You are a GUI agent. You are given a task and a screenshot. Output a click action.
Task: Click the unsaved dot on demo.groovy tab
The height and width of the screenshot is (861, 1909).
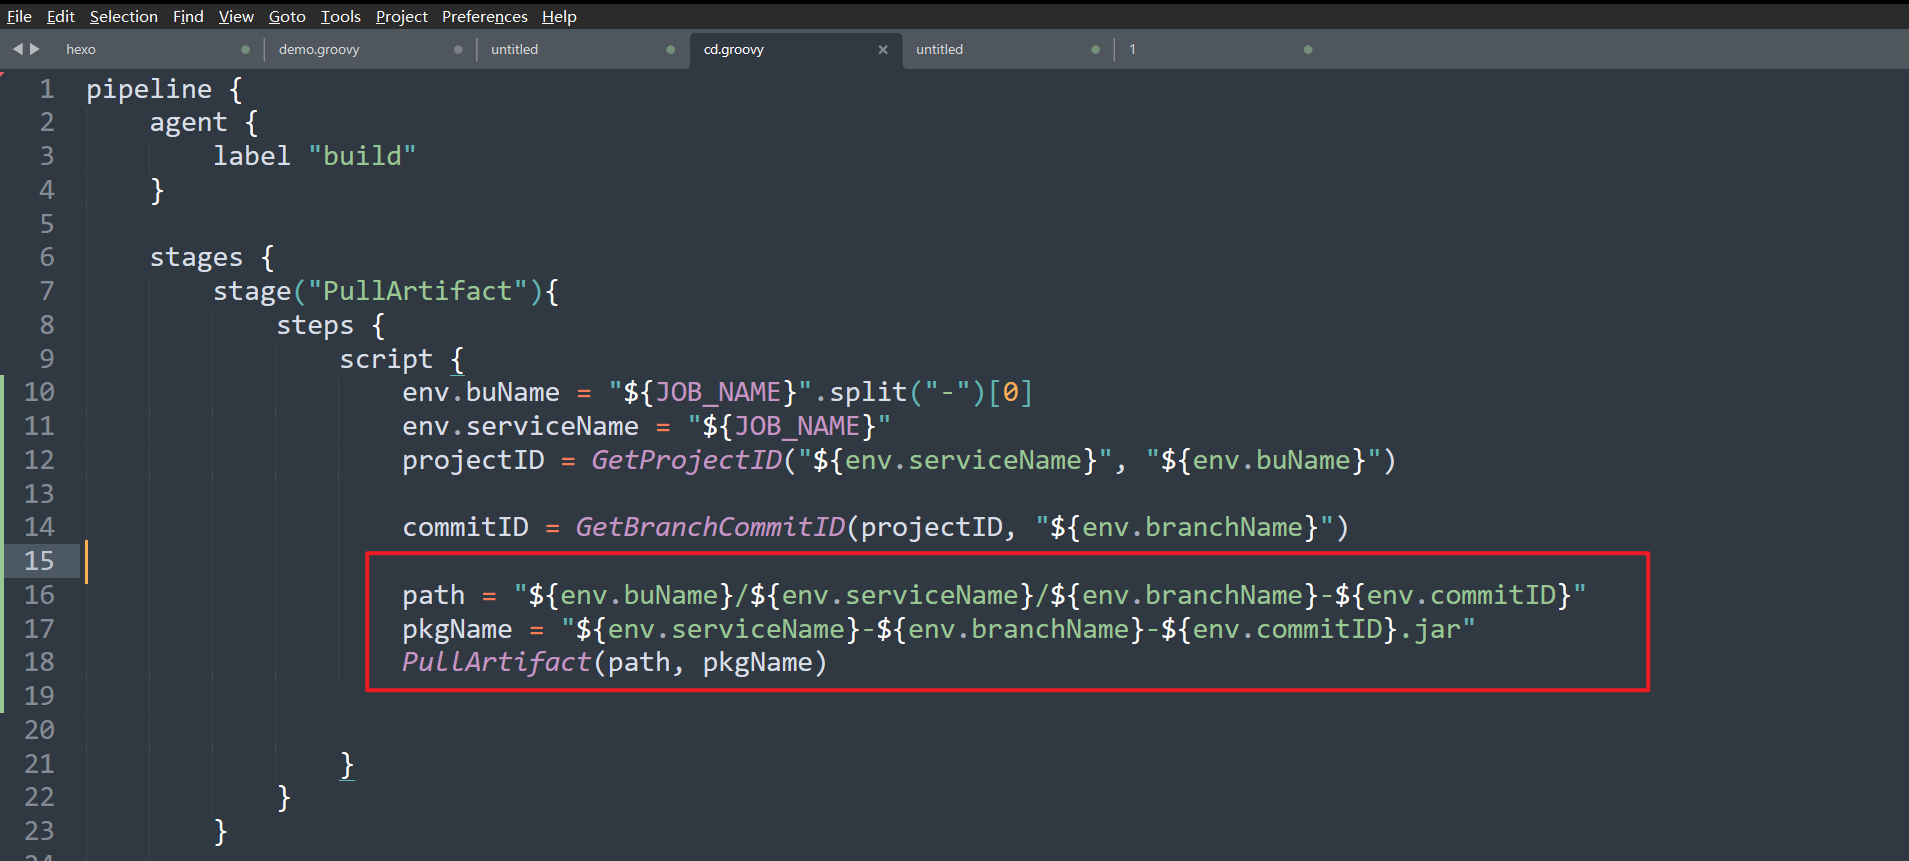pyautogui.click(x=458, y=50)
